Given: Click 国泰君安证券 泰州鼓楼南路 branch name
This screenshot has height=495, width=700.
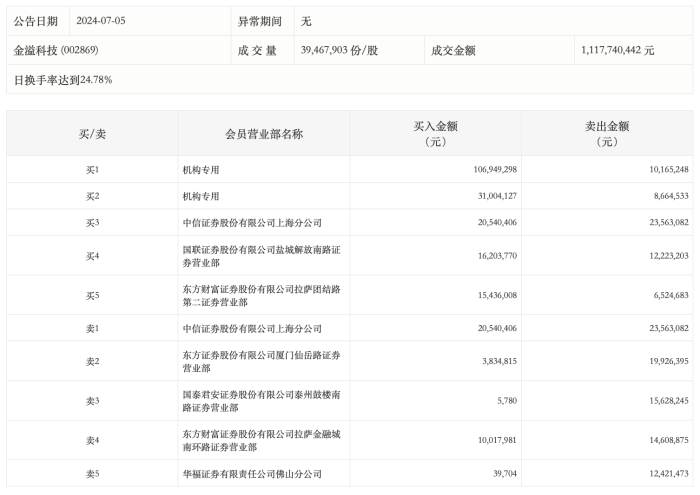Looking at the screenshot, I should (x=262, y=401).
